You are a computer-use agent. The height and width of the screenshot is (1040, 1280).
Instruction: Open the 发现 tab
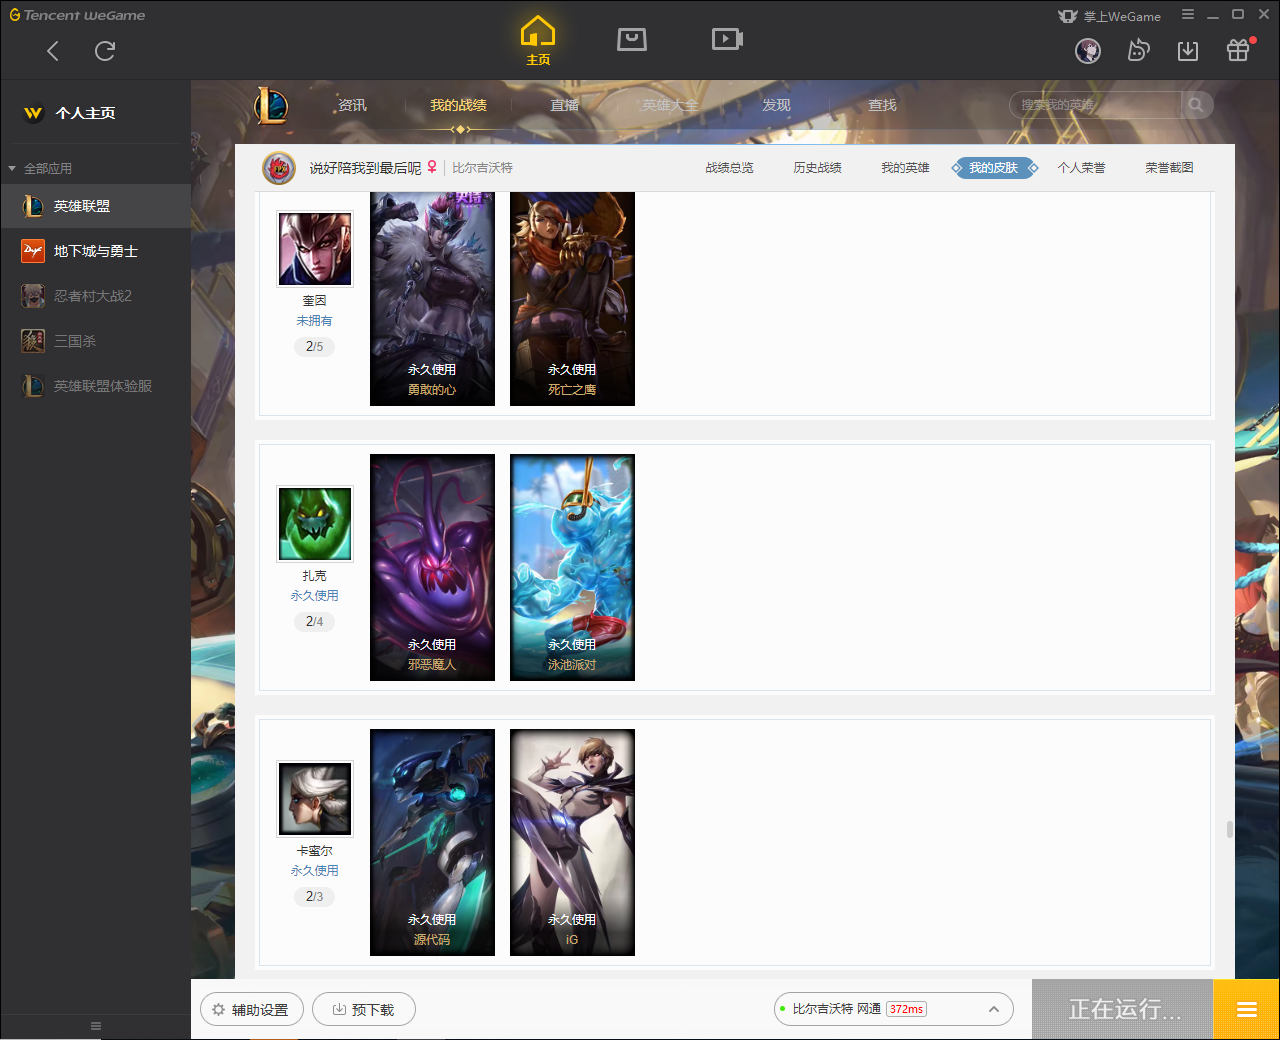point(776,105)
